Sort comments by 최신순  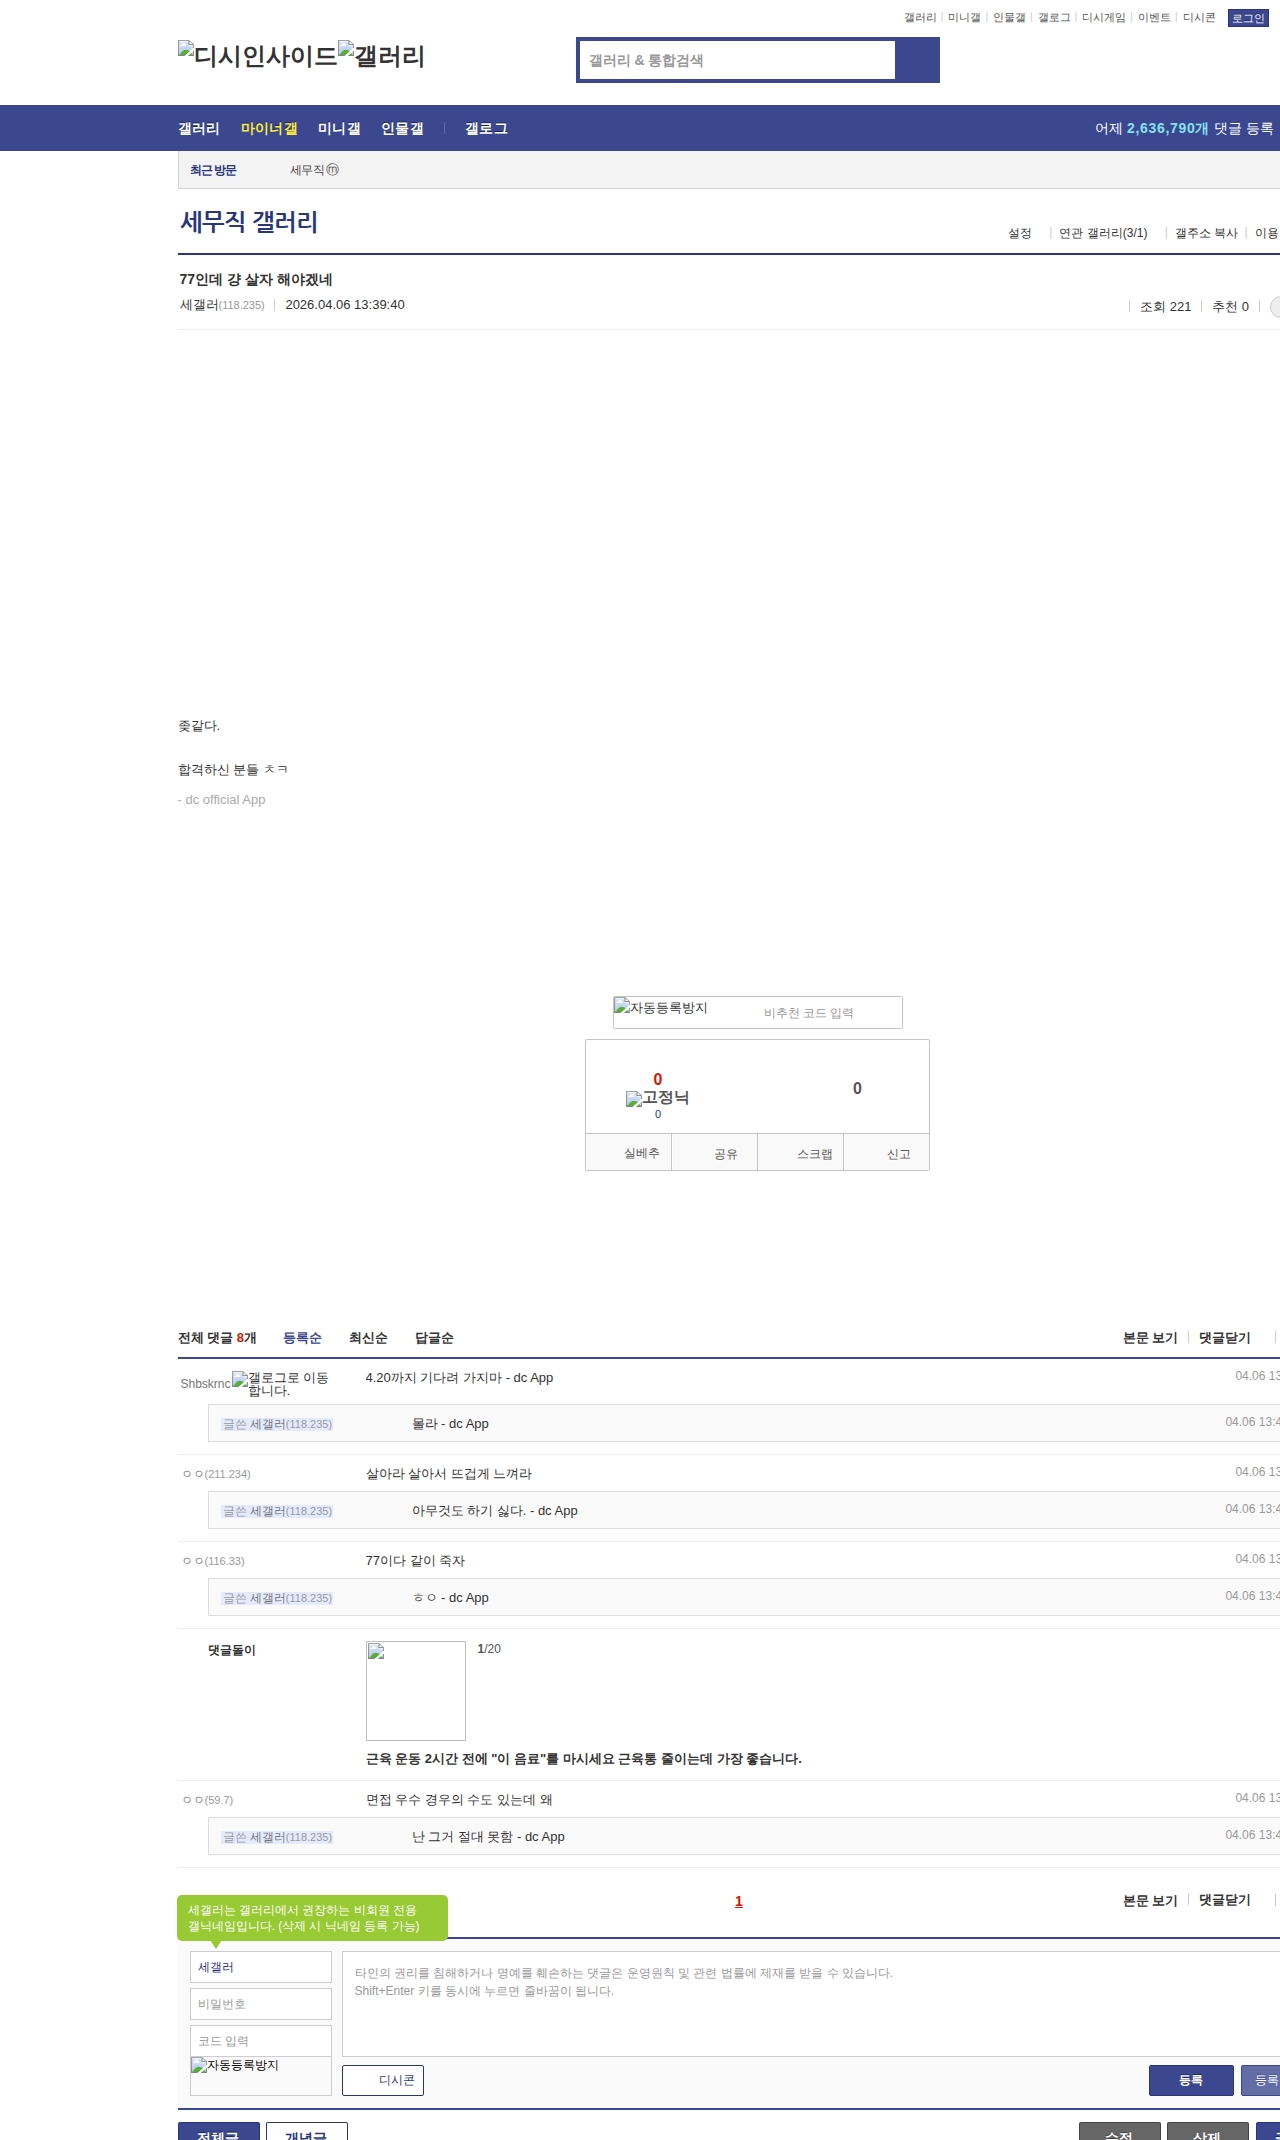point(368,1338)
